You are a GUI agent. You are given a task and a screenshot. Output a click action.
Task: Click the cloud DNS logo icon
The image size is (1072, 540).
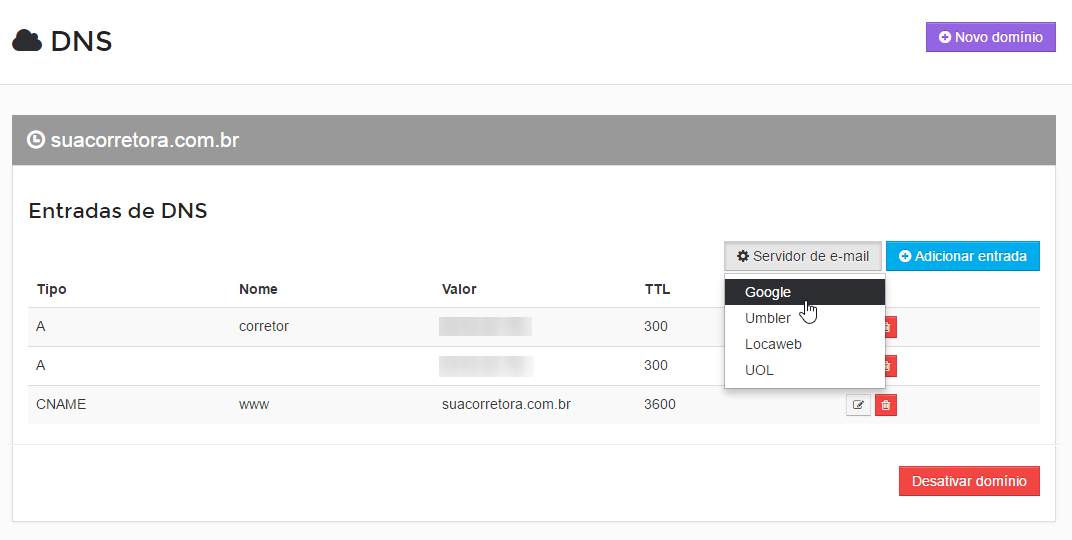pos(27,41)
